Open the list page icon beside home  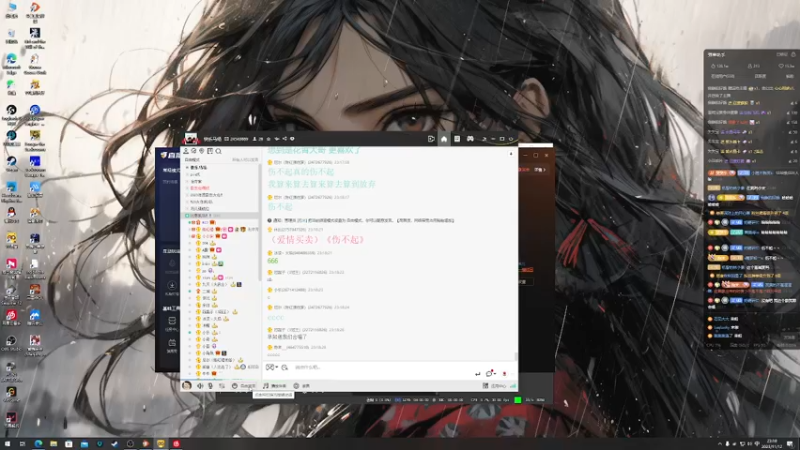[457, 139]
